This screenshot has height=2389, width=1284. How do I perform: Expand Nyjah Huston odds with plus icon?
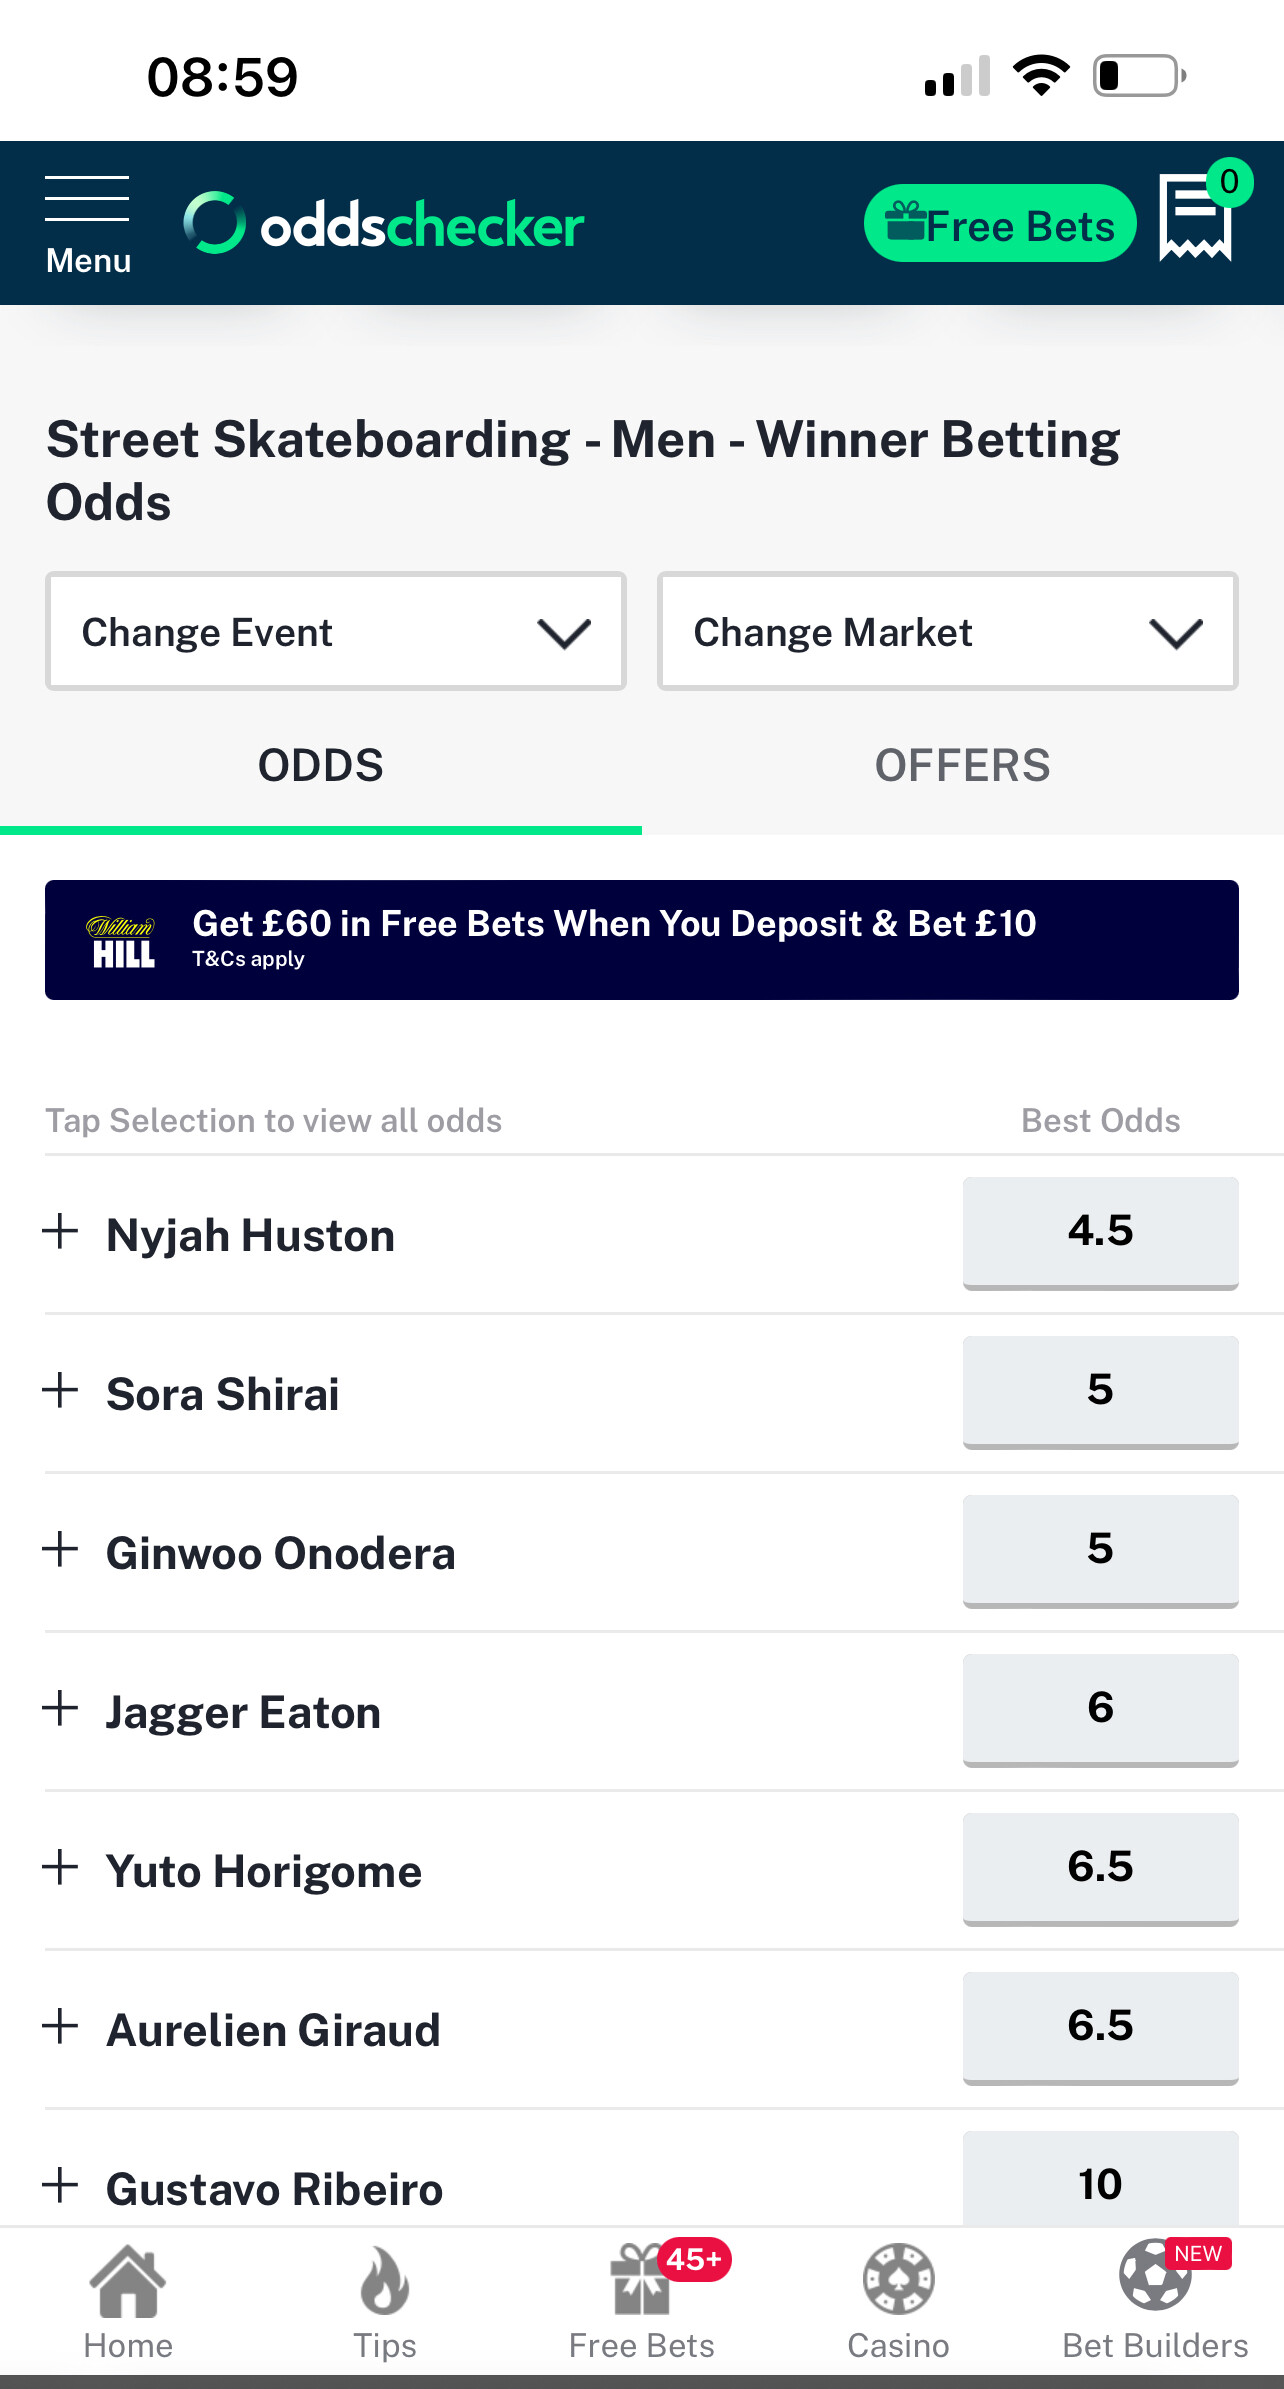61,1232
